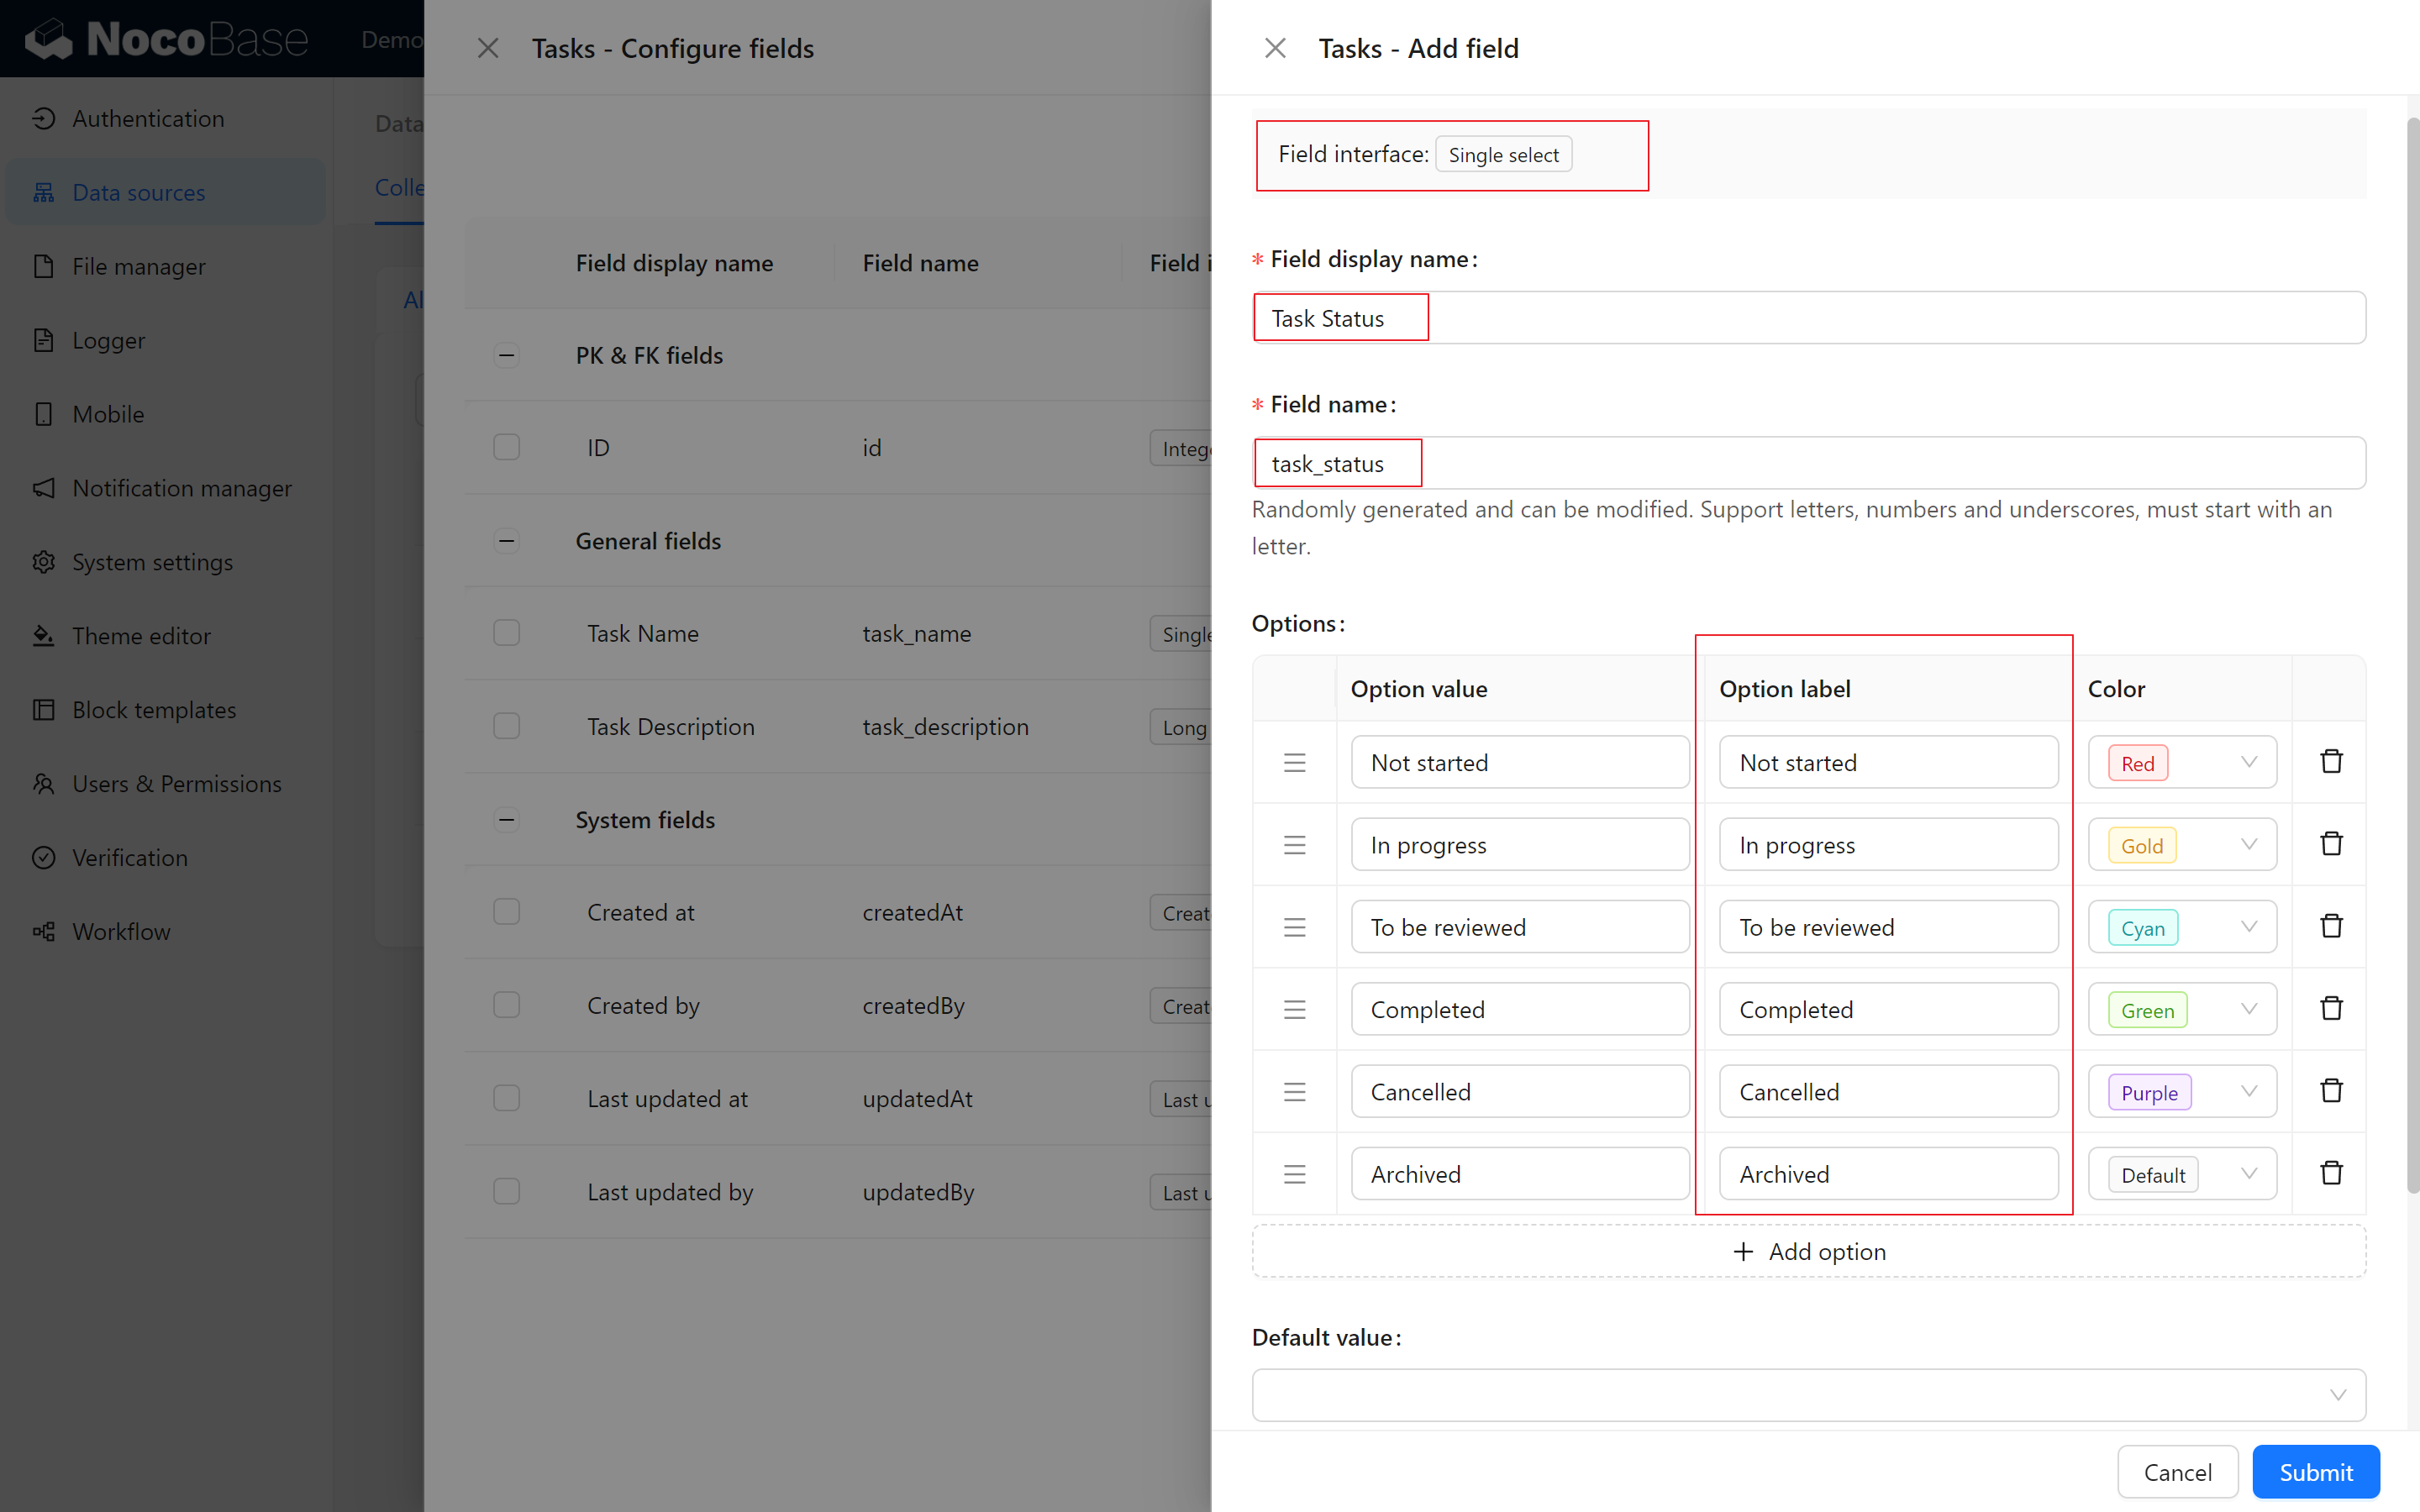The image size is (2420, 1512).
Task: Click the Logger sidebar icon
Action: 43,340
